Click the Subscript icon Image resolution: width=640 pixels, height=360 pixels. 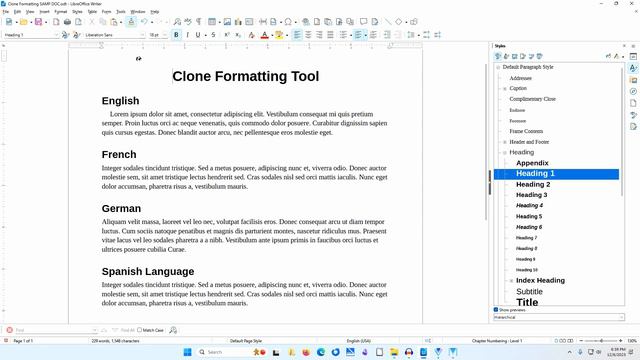click(x=238, y=35)
